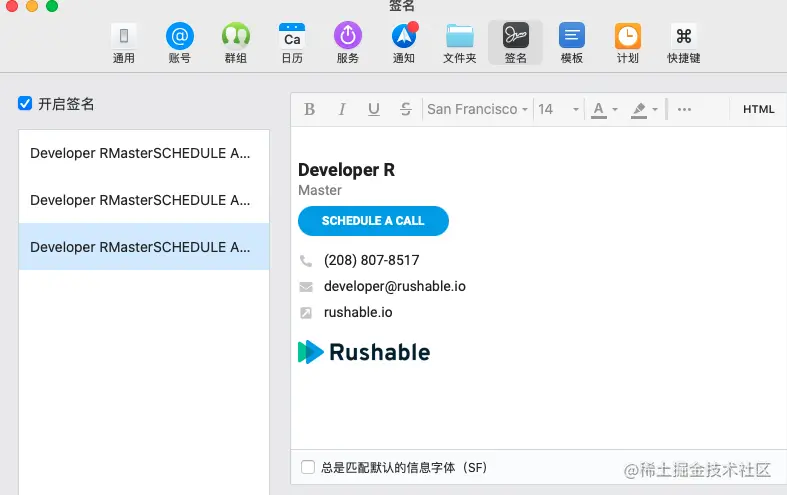Click the rushable.io website link
Viewport: 787px width, 495px height.
click(358, 312)
